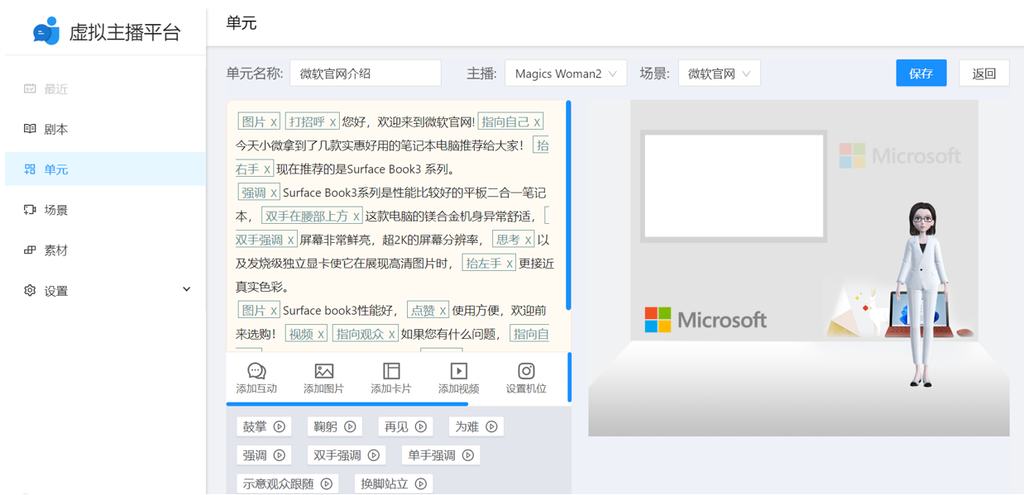Click the 设置 gear icon

pyautogui.click(x=29, y=290)
